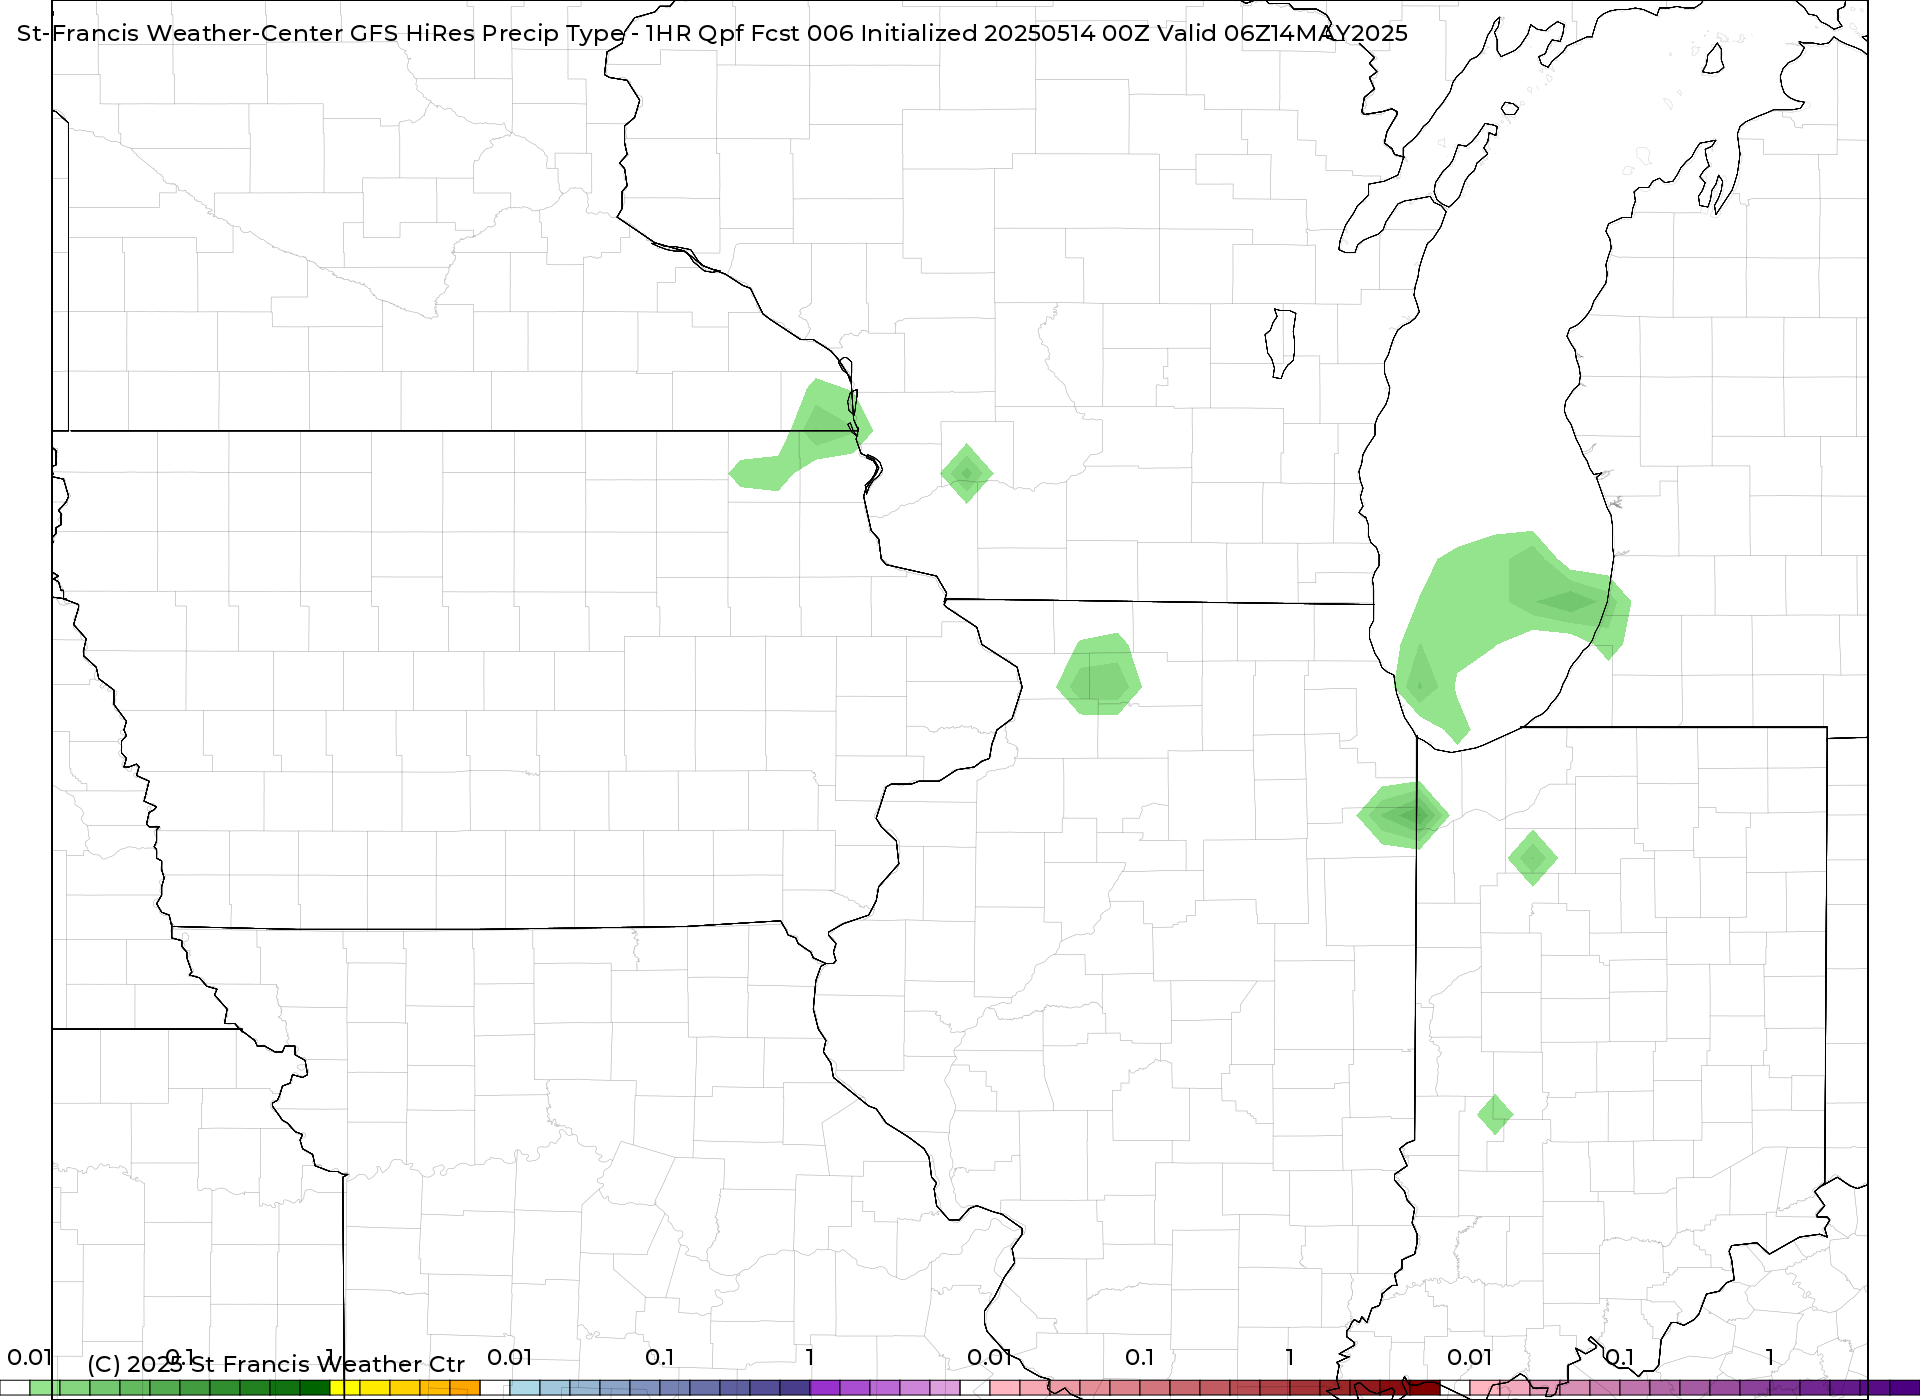Pick the deep indigo swatch ending the legend bar

[x=1905, y=1388]
